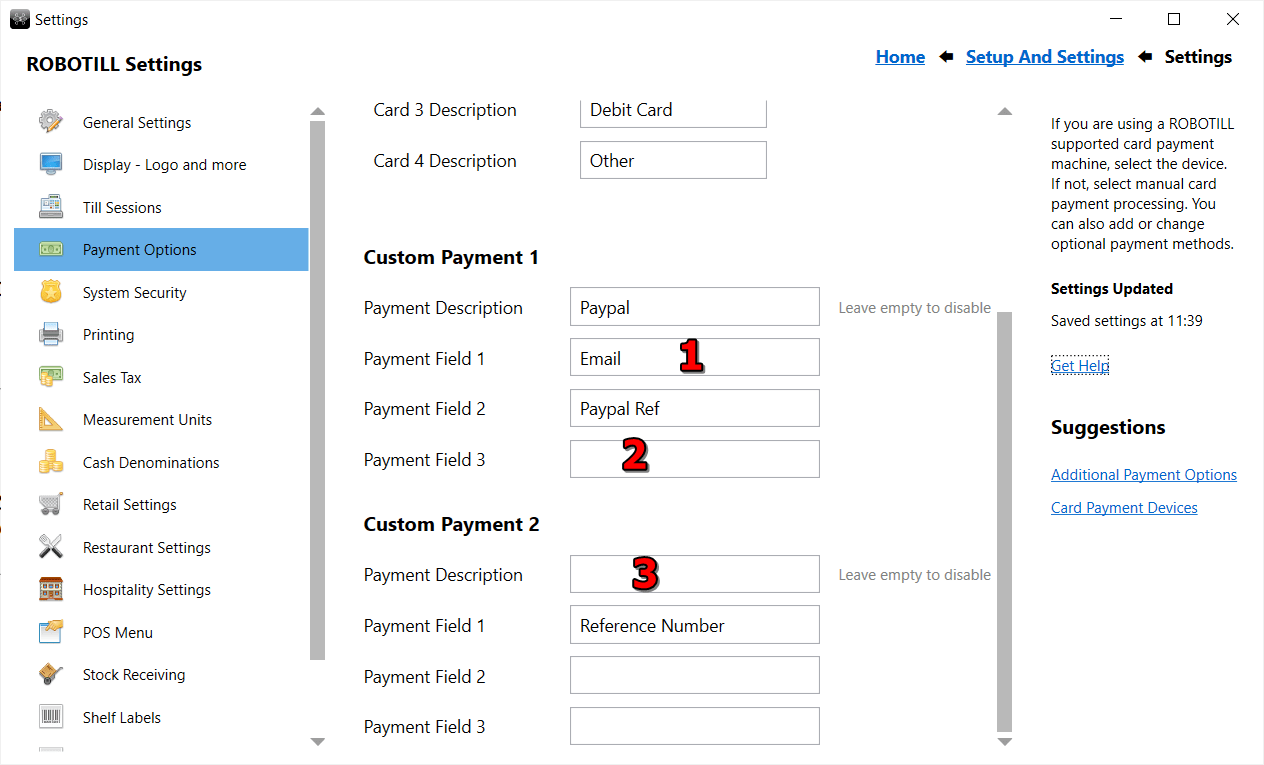Screen dimensions: 1264x765
Task: Open Sales Tax settings
Action: 50,377
